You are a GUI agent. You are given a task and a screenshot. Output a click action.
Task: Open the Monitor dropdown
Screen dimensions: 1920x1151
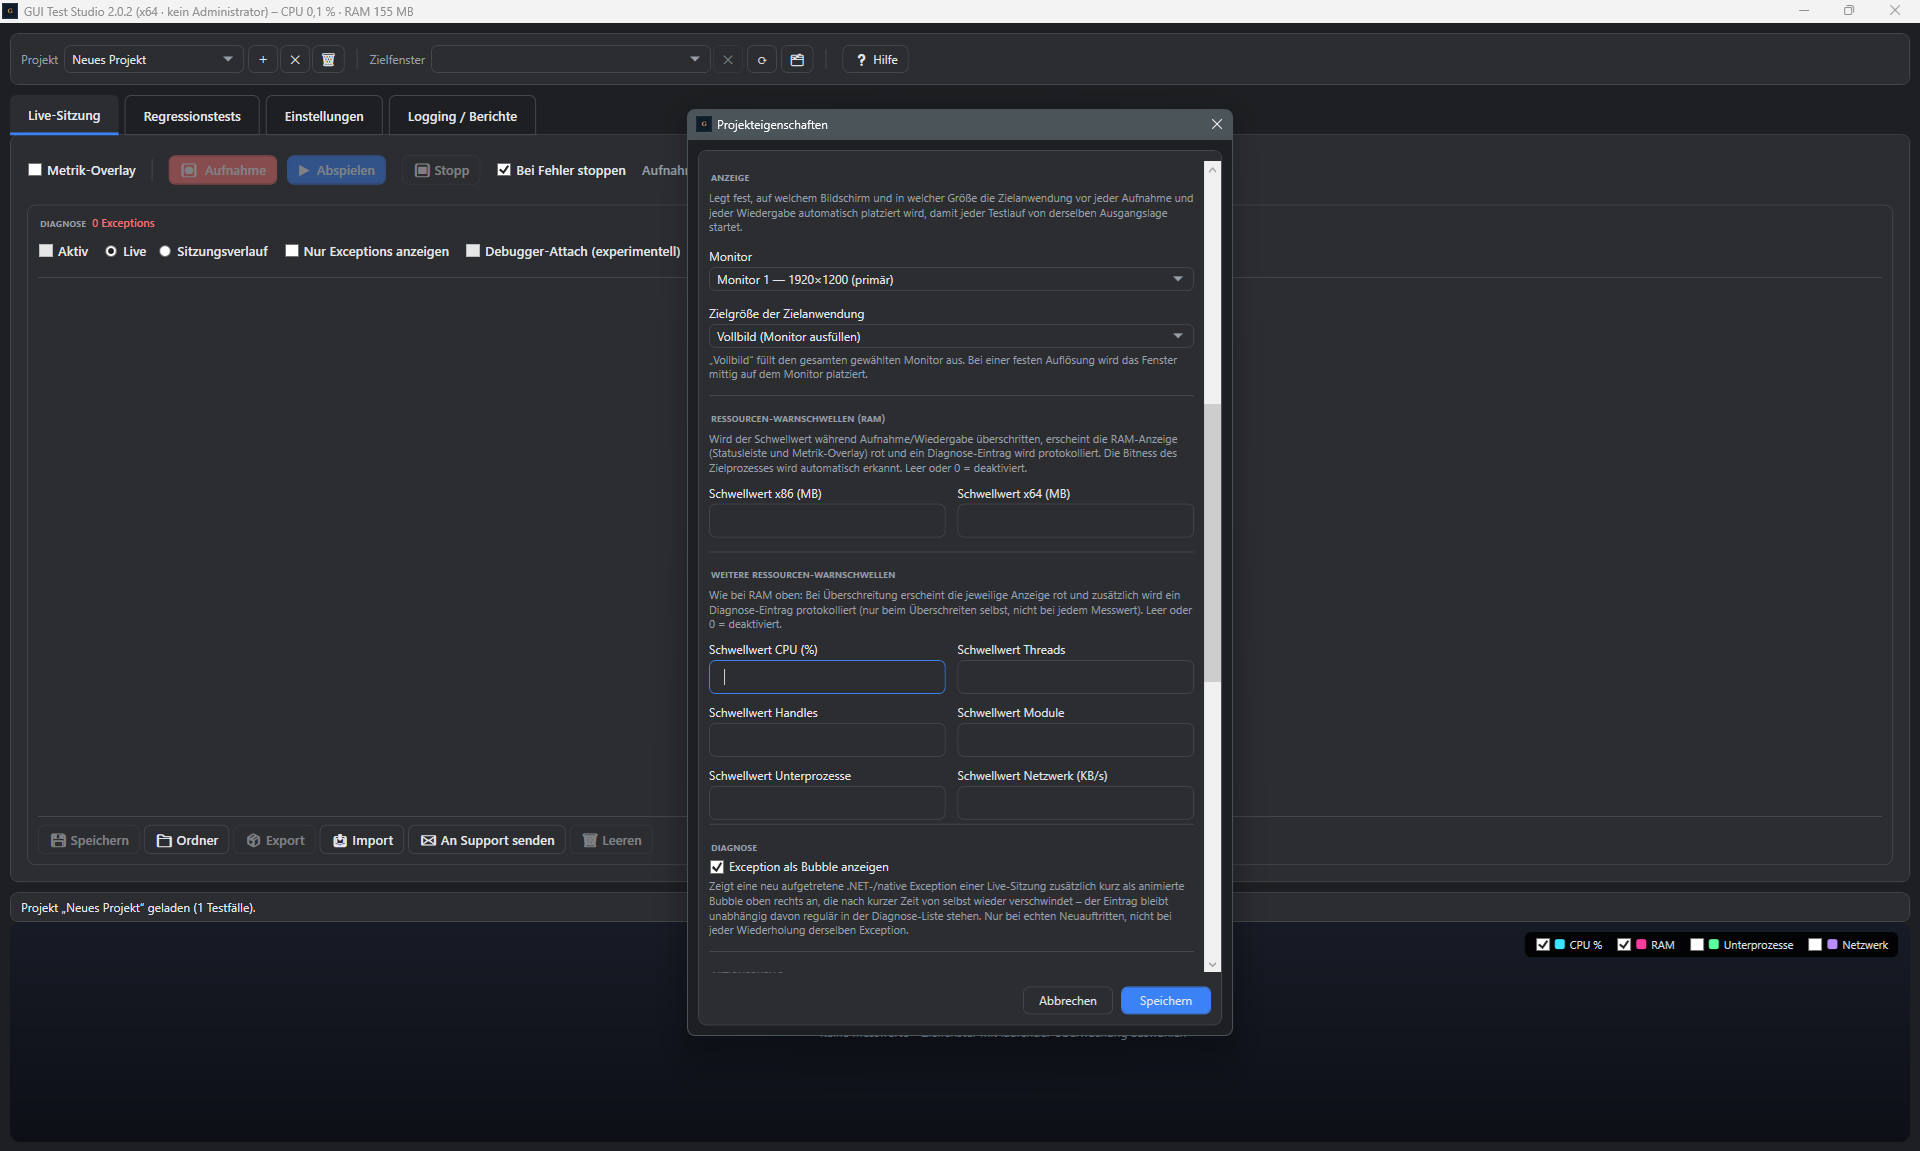click(x=951, y=279)
